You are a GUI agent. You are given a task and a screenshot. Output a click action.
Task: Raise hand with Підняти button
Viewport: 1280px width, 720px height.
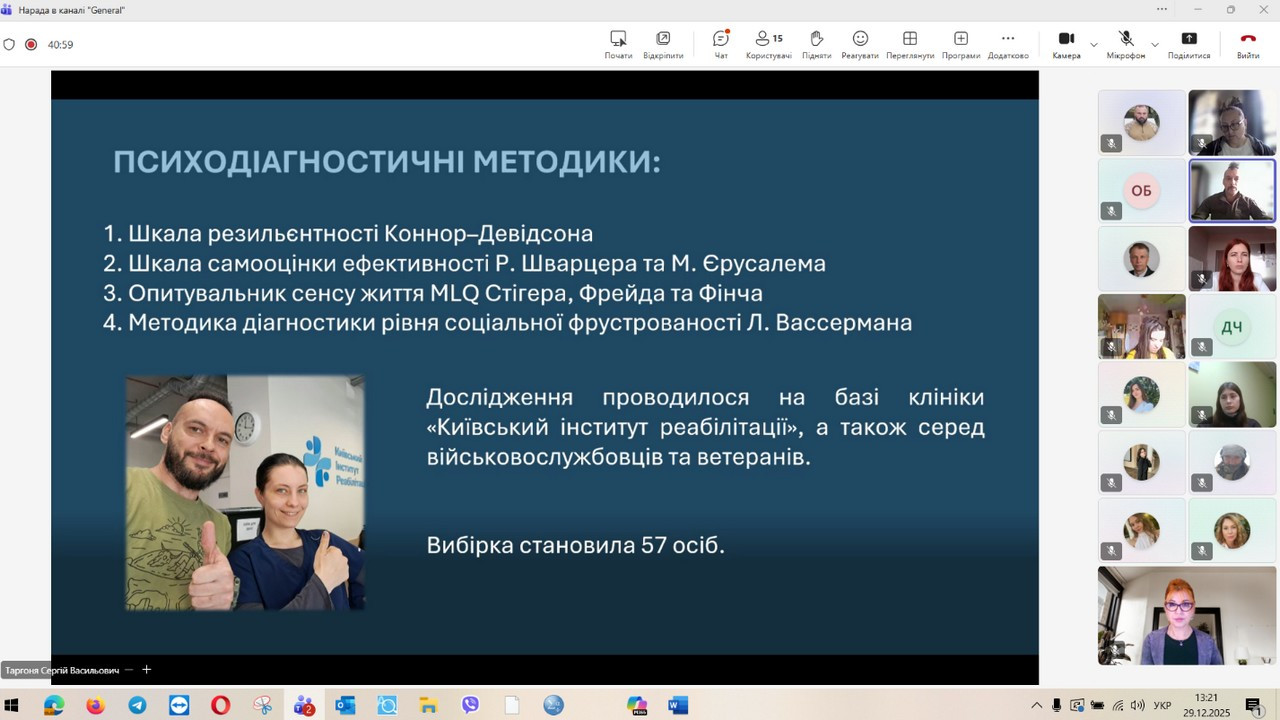(x=816, y=43)
